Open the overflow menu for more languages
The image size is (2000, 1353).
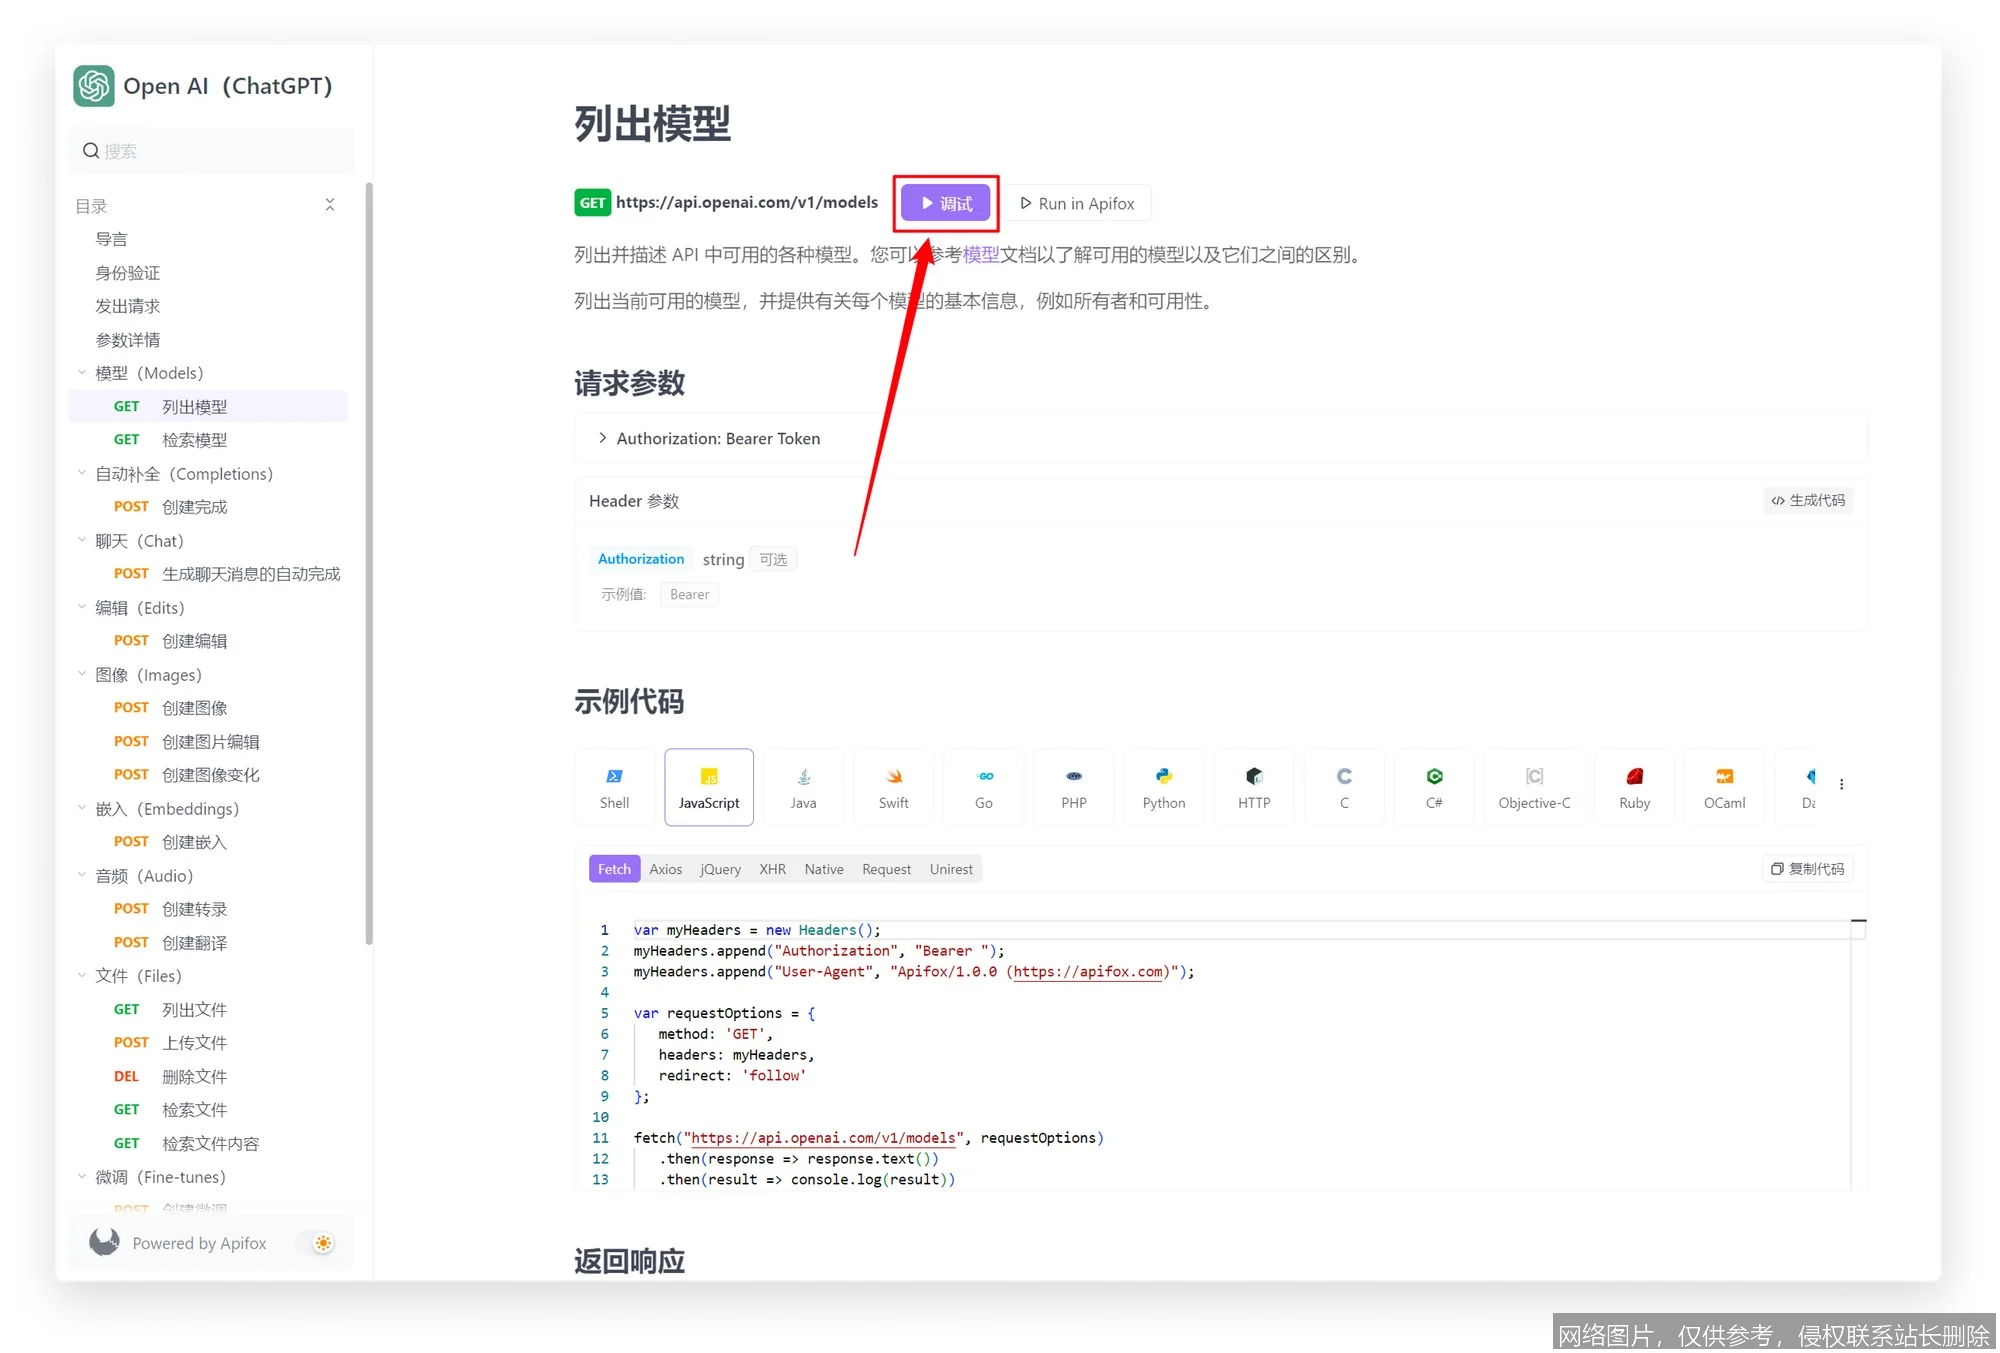click(x=1843, y=785)
